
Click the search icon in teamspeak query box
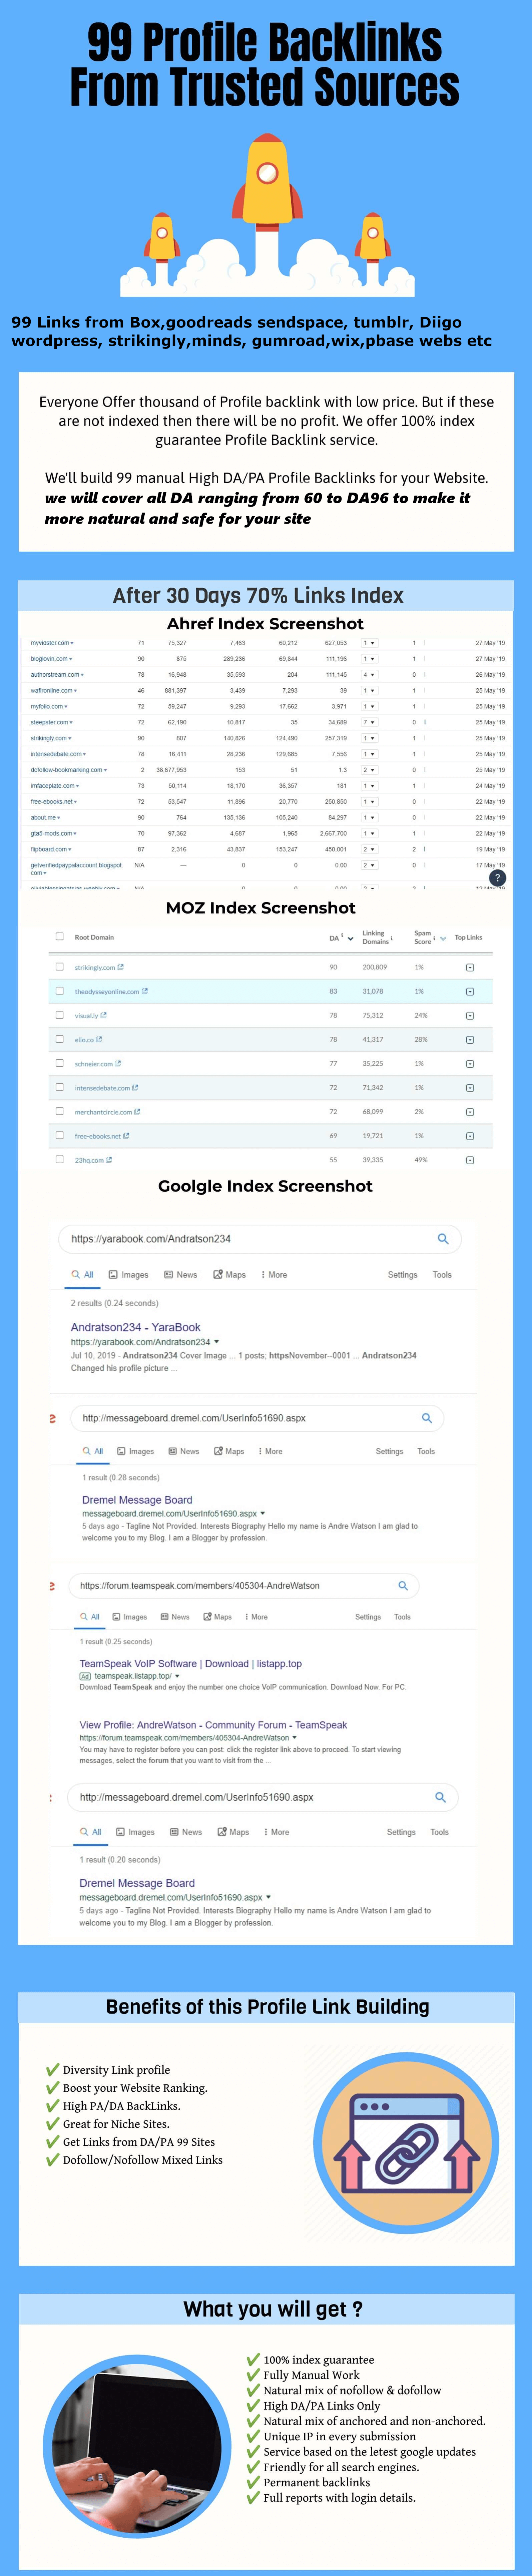(403, 1585)
